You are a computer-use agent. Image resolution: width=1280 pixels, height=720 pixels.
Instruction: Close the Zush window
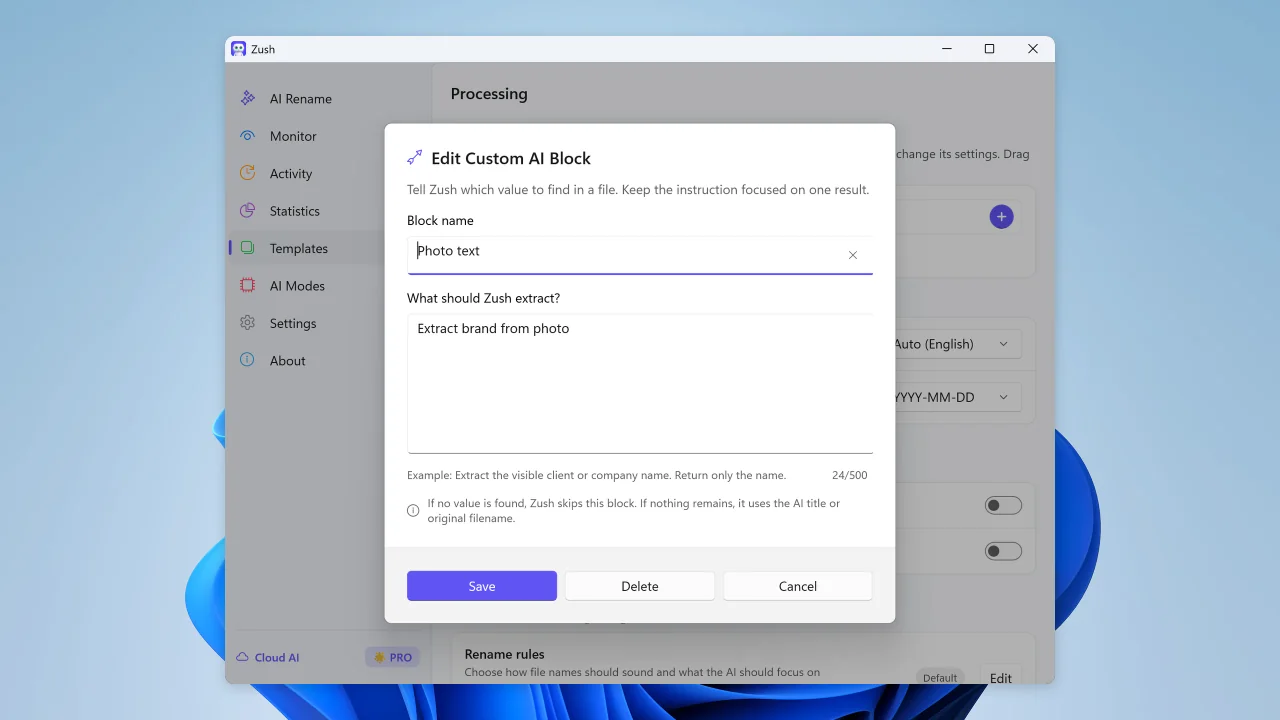[1033, 49]
